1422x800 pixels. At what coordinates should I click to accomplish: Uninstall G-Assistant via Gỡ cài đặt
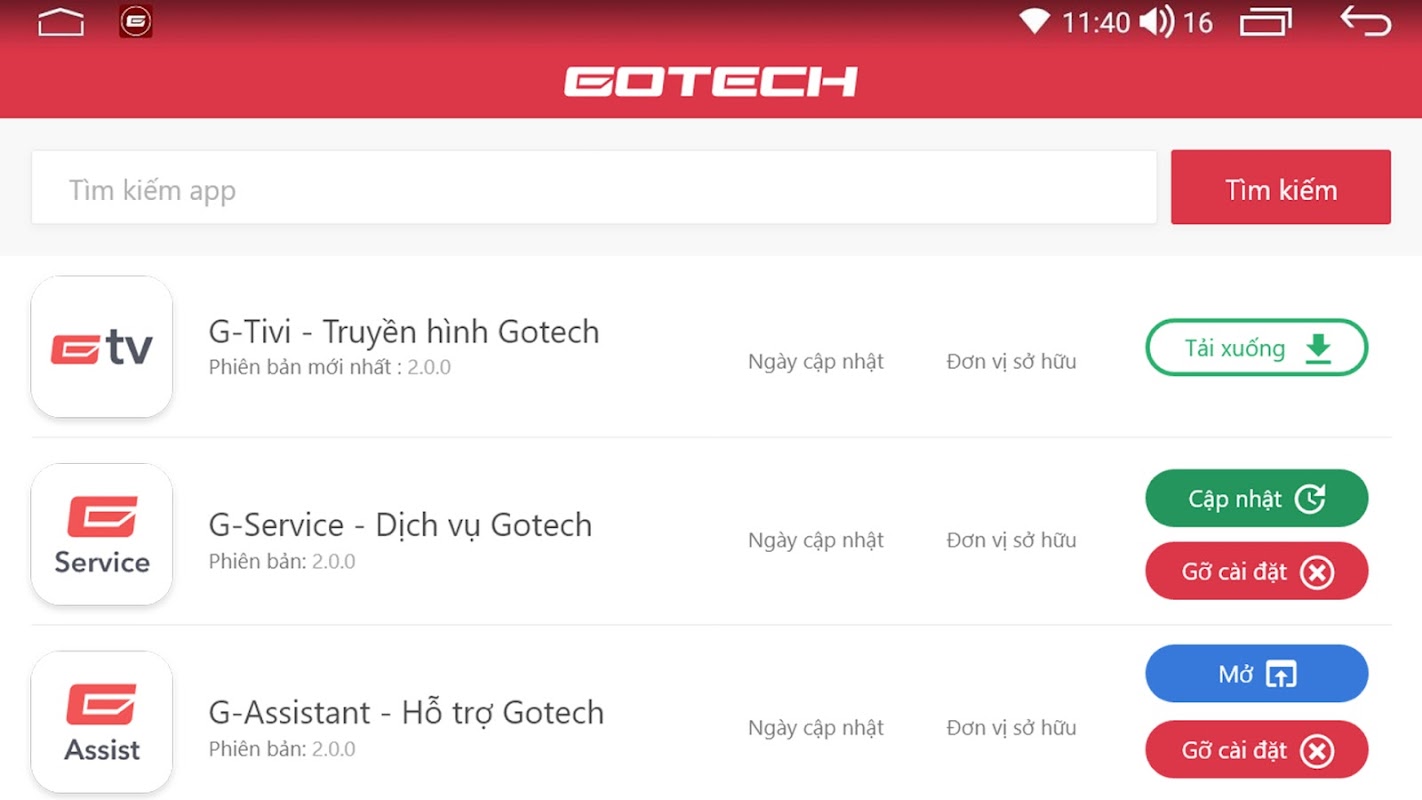pyautogui.click(x=1257, y=749)
